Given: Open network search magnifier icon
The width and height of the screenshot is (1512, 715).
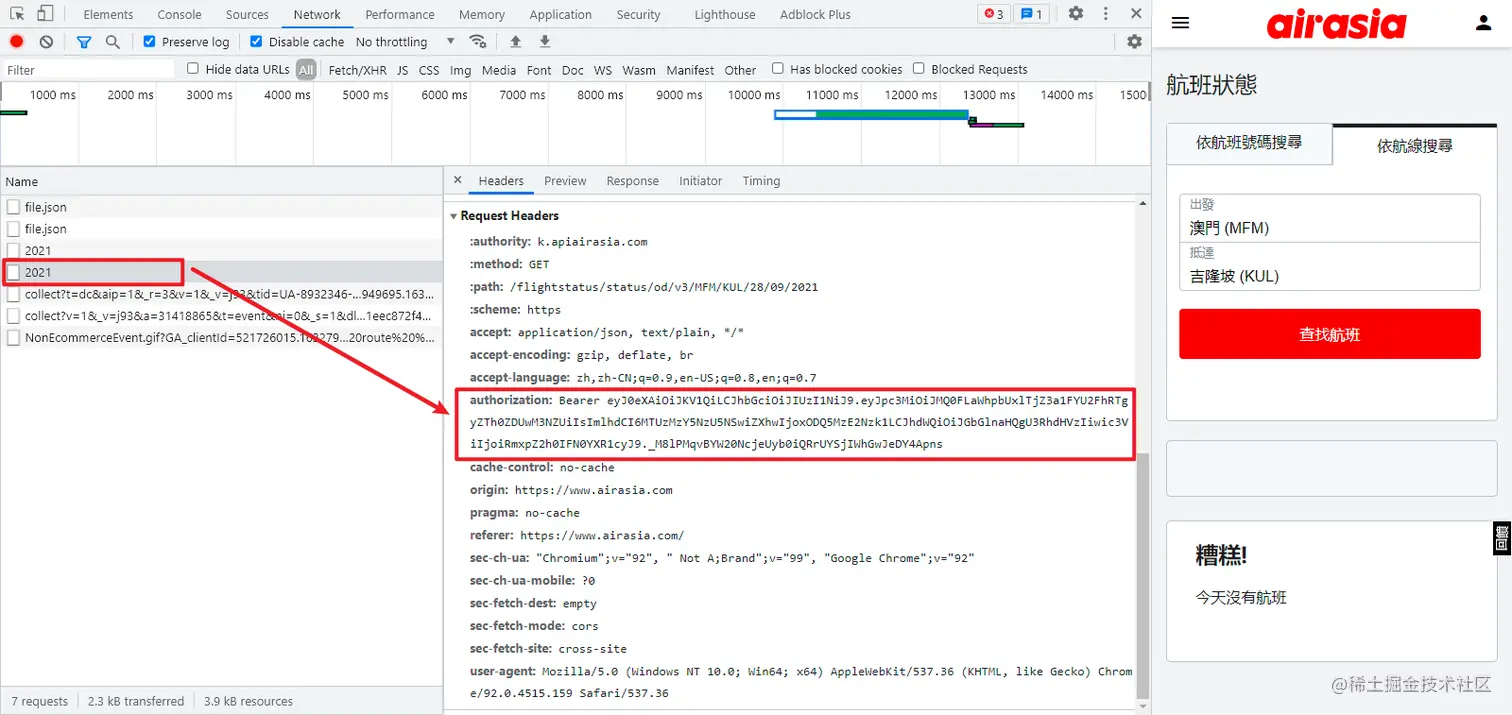Looking at the screenshot, I should (x=113, y=42).
